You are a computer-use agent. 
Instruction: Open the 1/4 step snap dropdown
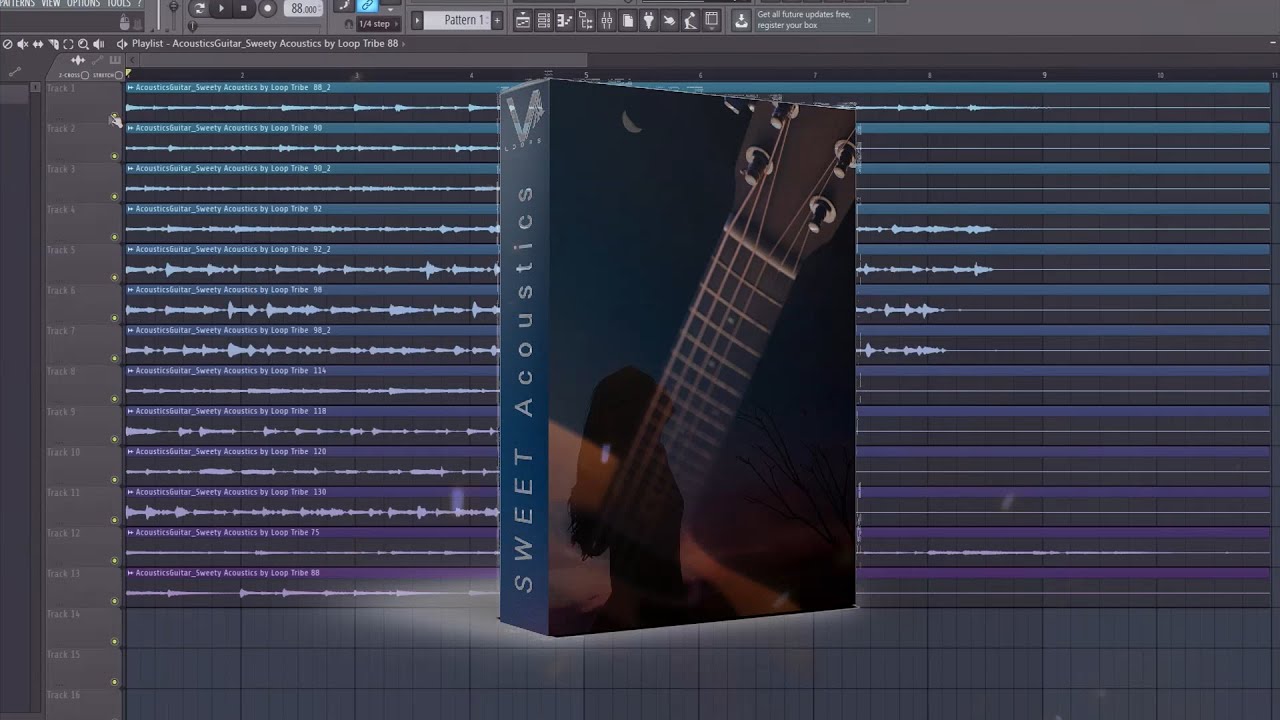(x=379, y=24)
